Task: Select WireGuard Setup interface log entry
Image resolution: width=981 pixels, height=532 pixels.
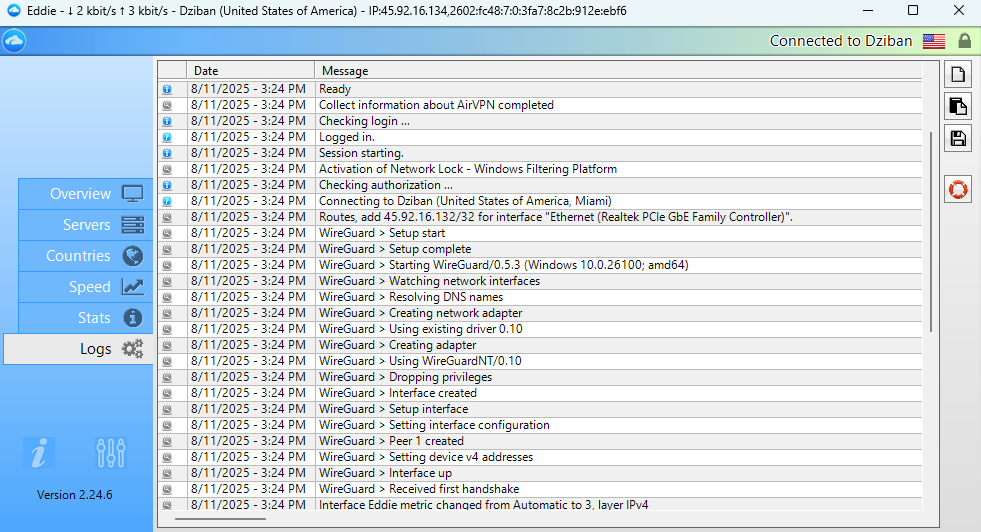Action: 540,409
